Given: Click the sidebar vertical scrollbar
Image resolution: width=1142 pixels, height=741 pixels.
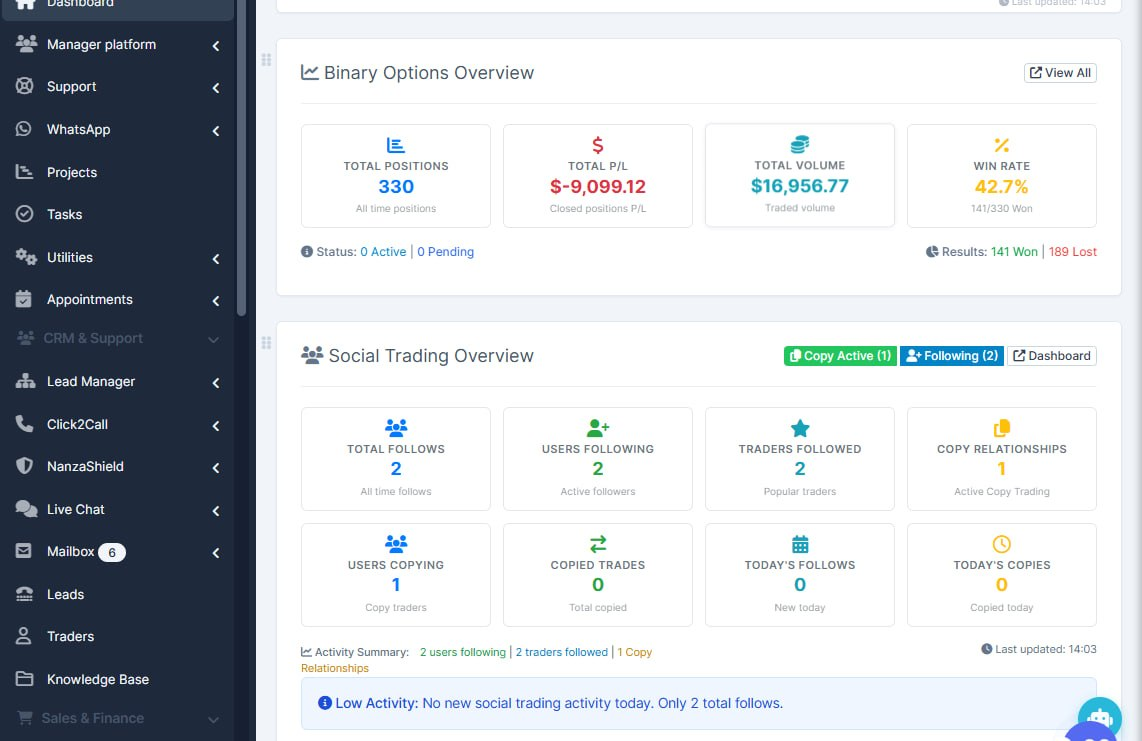Looking at the screenshot, I should (x=241, y=158).
